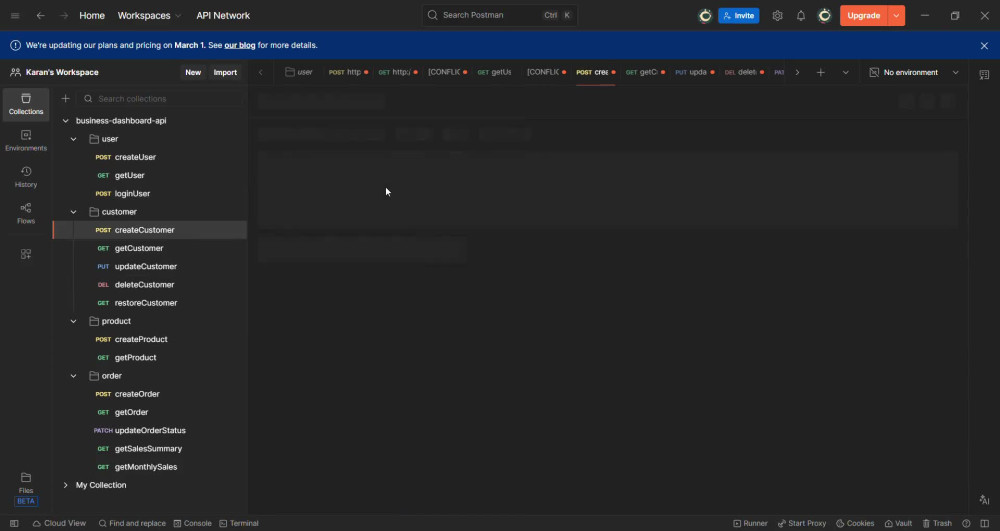The height and width of the screenshot is (531, 1000).
Task: Click the sync status icon beside Invite
Action: coord(705,15)
